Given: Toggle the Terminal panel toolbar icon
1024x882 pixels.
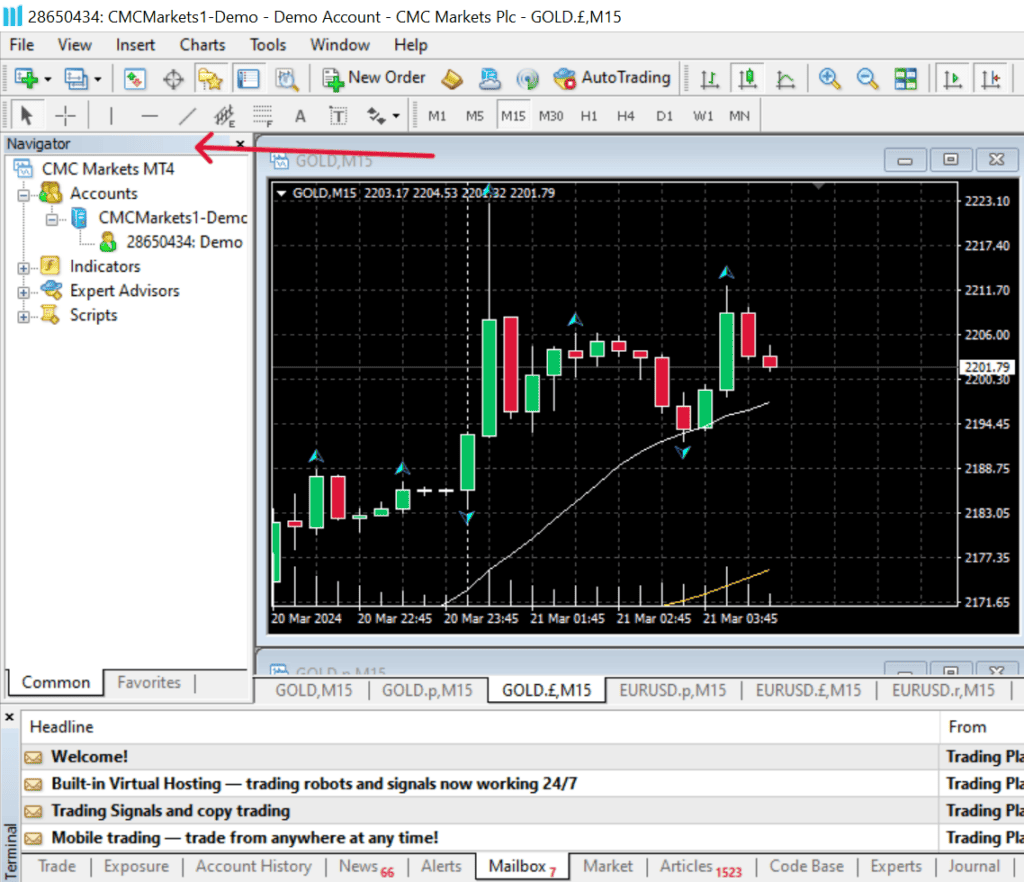Looking at the screenshot, I should click(248, 80).
